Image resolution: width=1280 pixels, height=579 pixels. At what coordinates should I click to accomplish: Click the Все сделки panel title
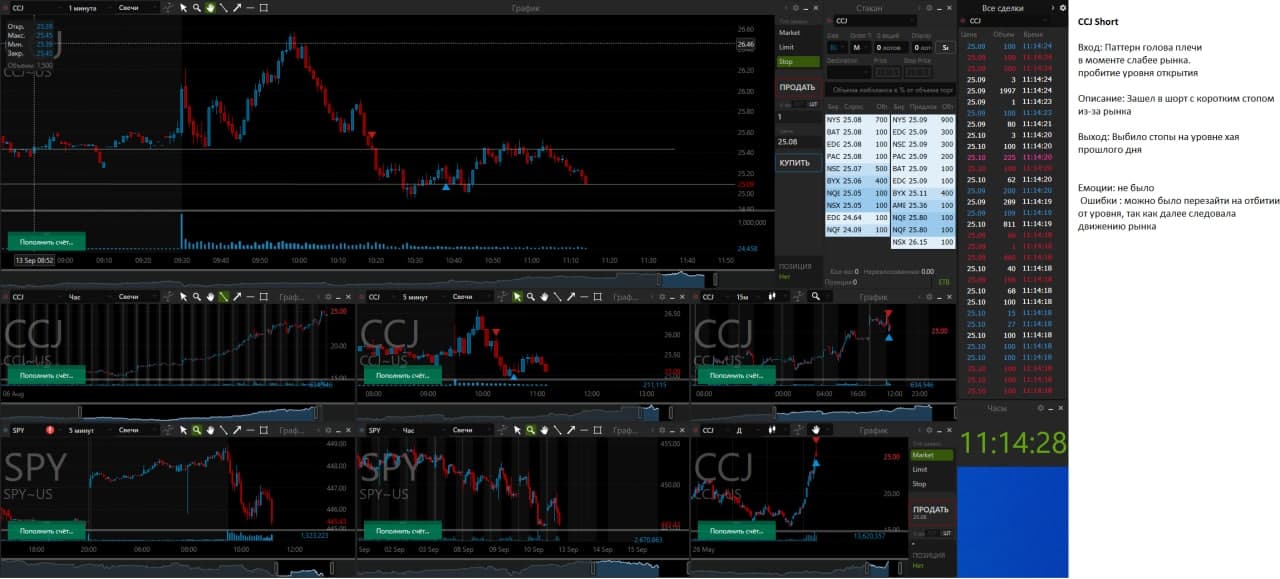click(1001, 7)
